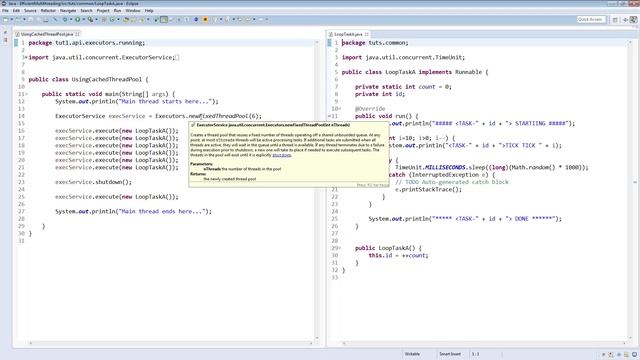
Task: Open the Window menu
Action: click(133, 11)
